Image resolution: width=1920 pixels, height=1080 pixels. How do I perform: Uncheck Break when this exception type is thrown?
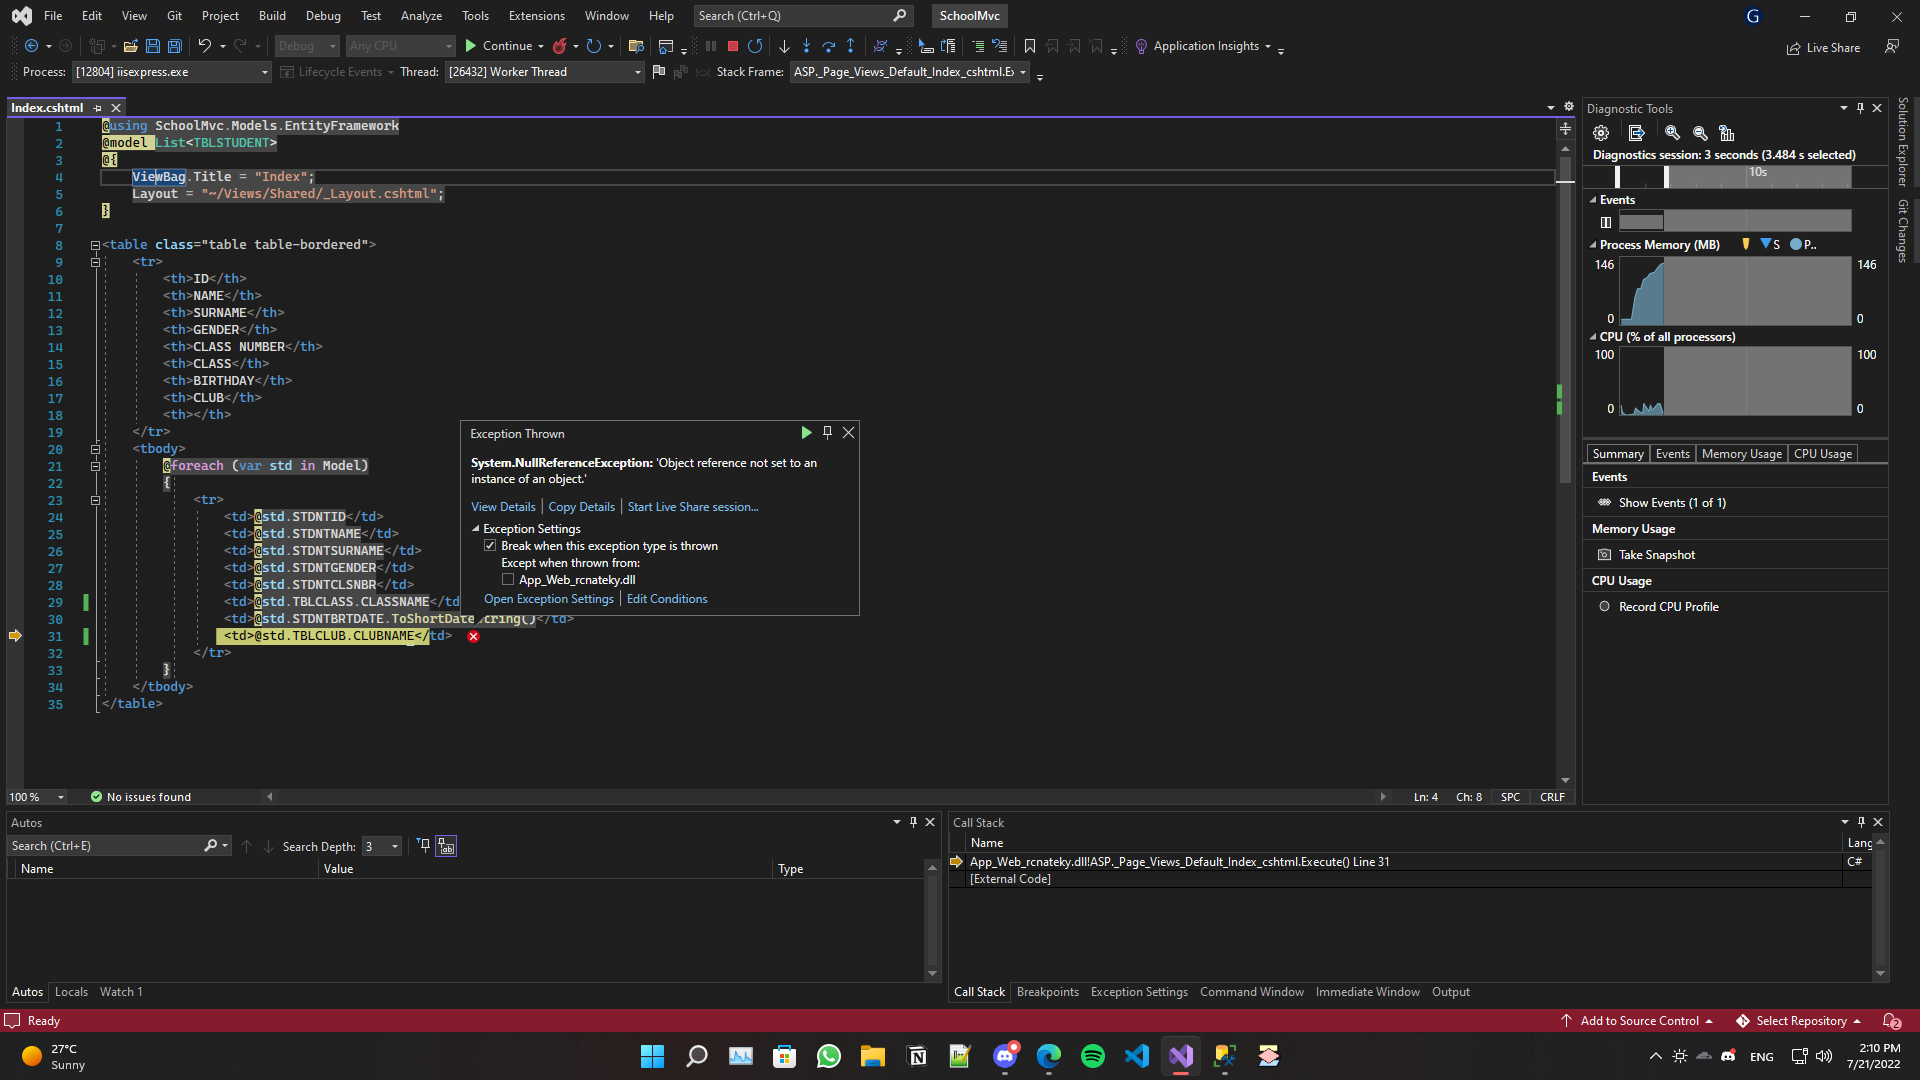tap(490, 546)
